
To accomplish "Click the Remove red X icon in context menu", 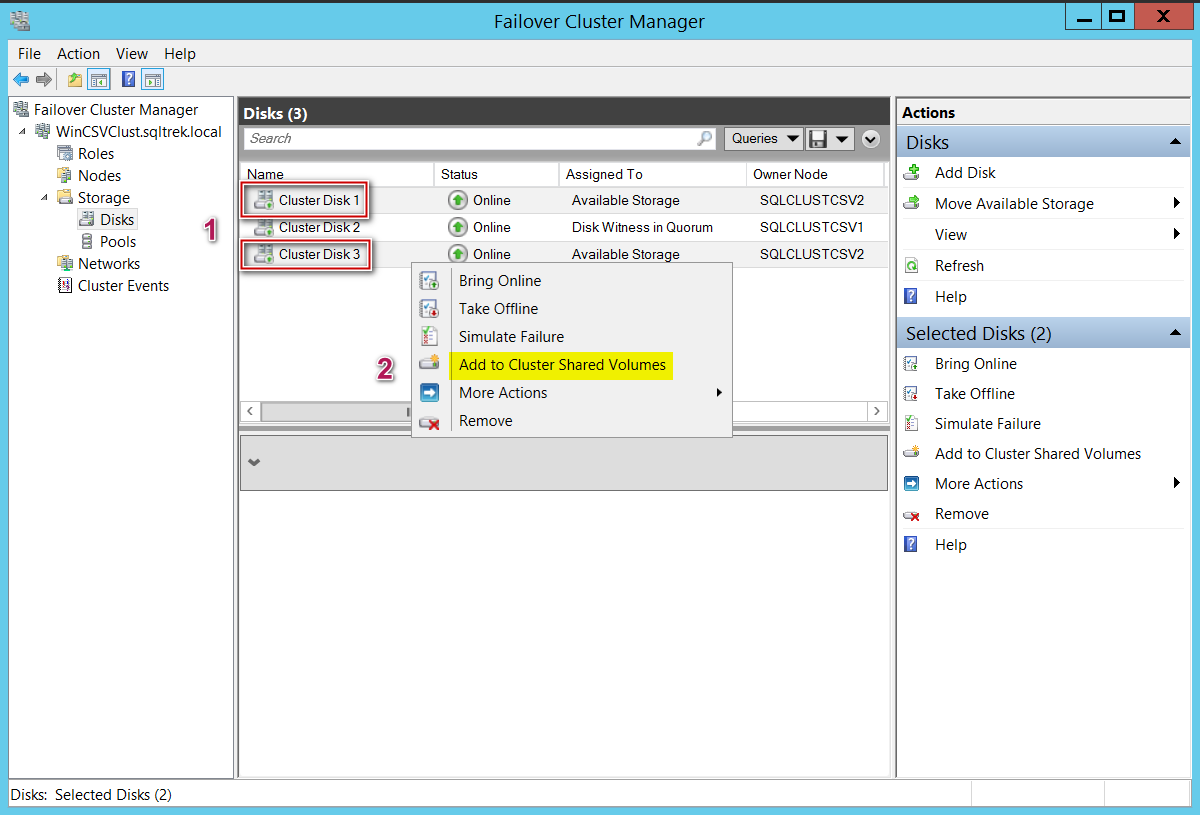I will 429,422.
